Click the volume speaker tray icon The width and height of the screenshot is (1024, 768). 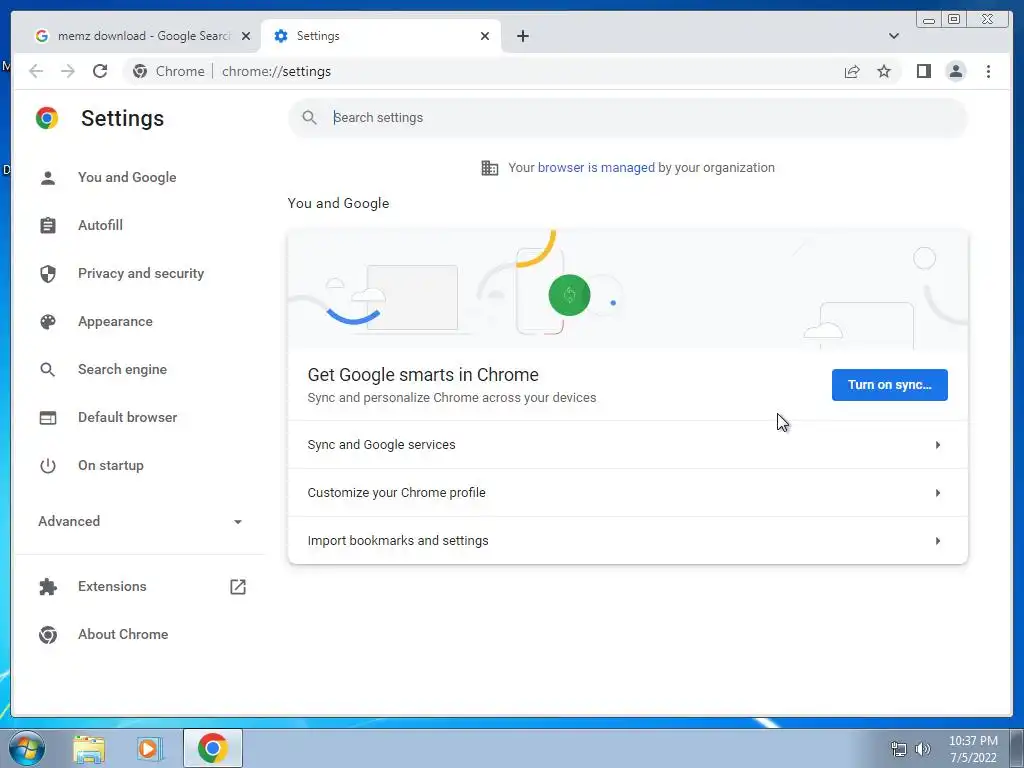[922, 749]
